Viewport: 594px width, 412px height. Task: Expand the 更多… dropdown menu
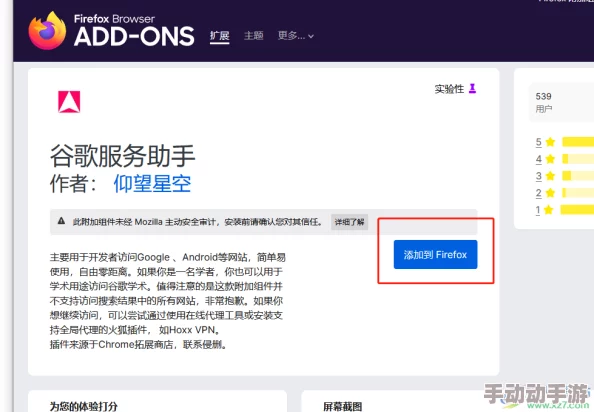point(295,36)
